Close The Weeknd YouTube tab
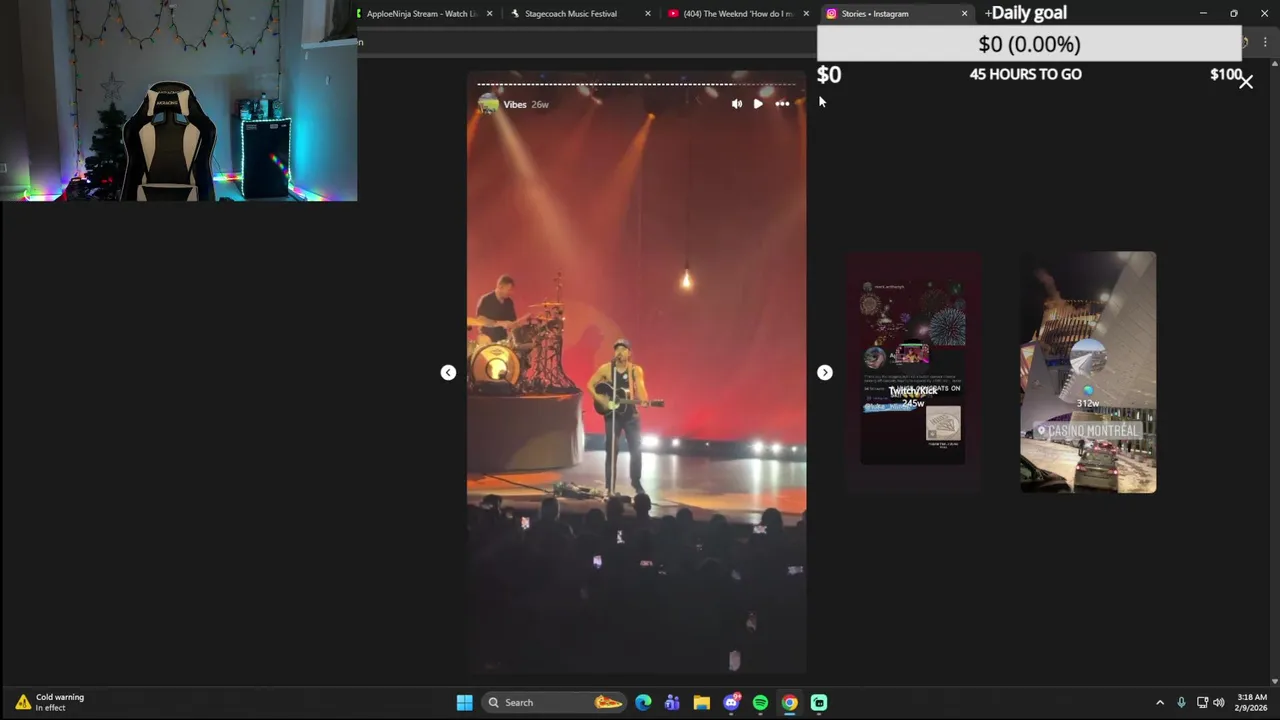This screenshot has width=1280, height=720. point(806,14)
